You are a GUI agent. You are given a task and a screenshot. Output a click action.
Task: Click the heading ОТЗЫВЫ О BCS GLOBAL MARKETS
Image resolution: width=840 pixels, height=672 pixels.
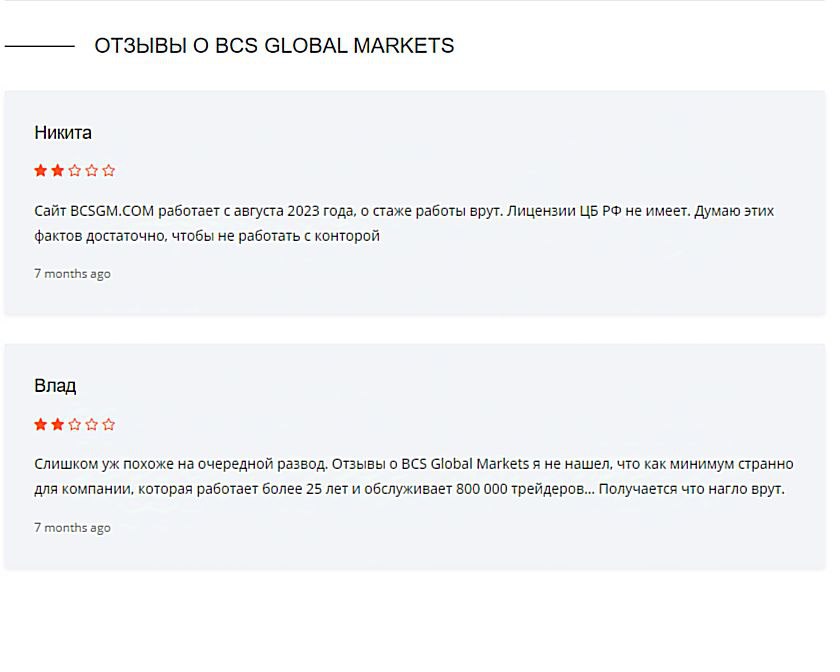click(274, 45)
